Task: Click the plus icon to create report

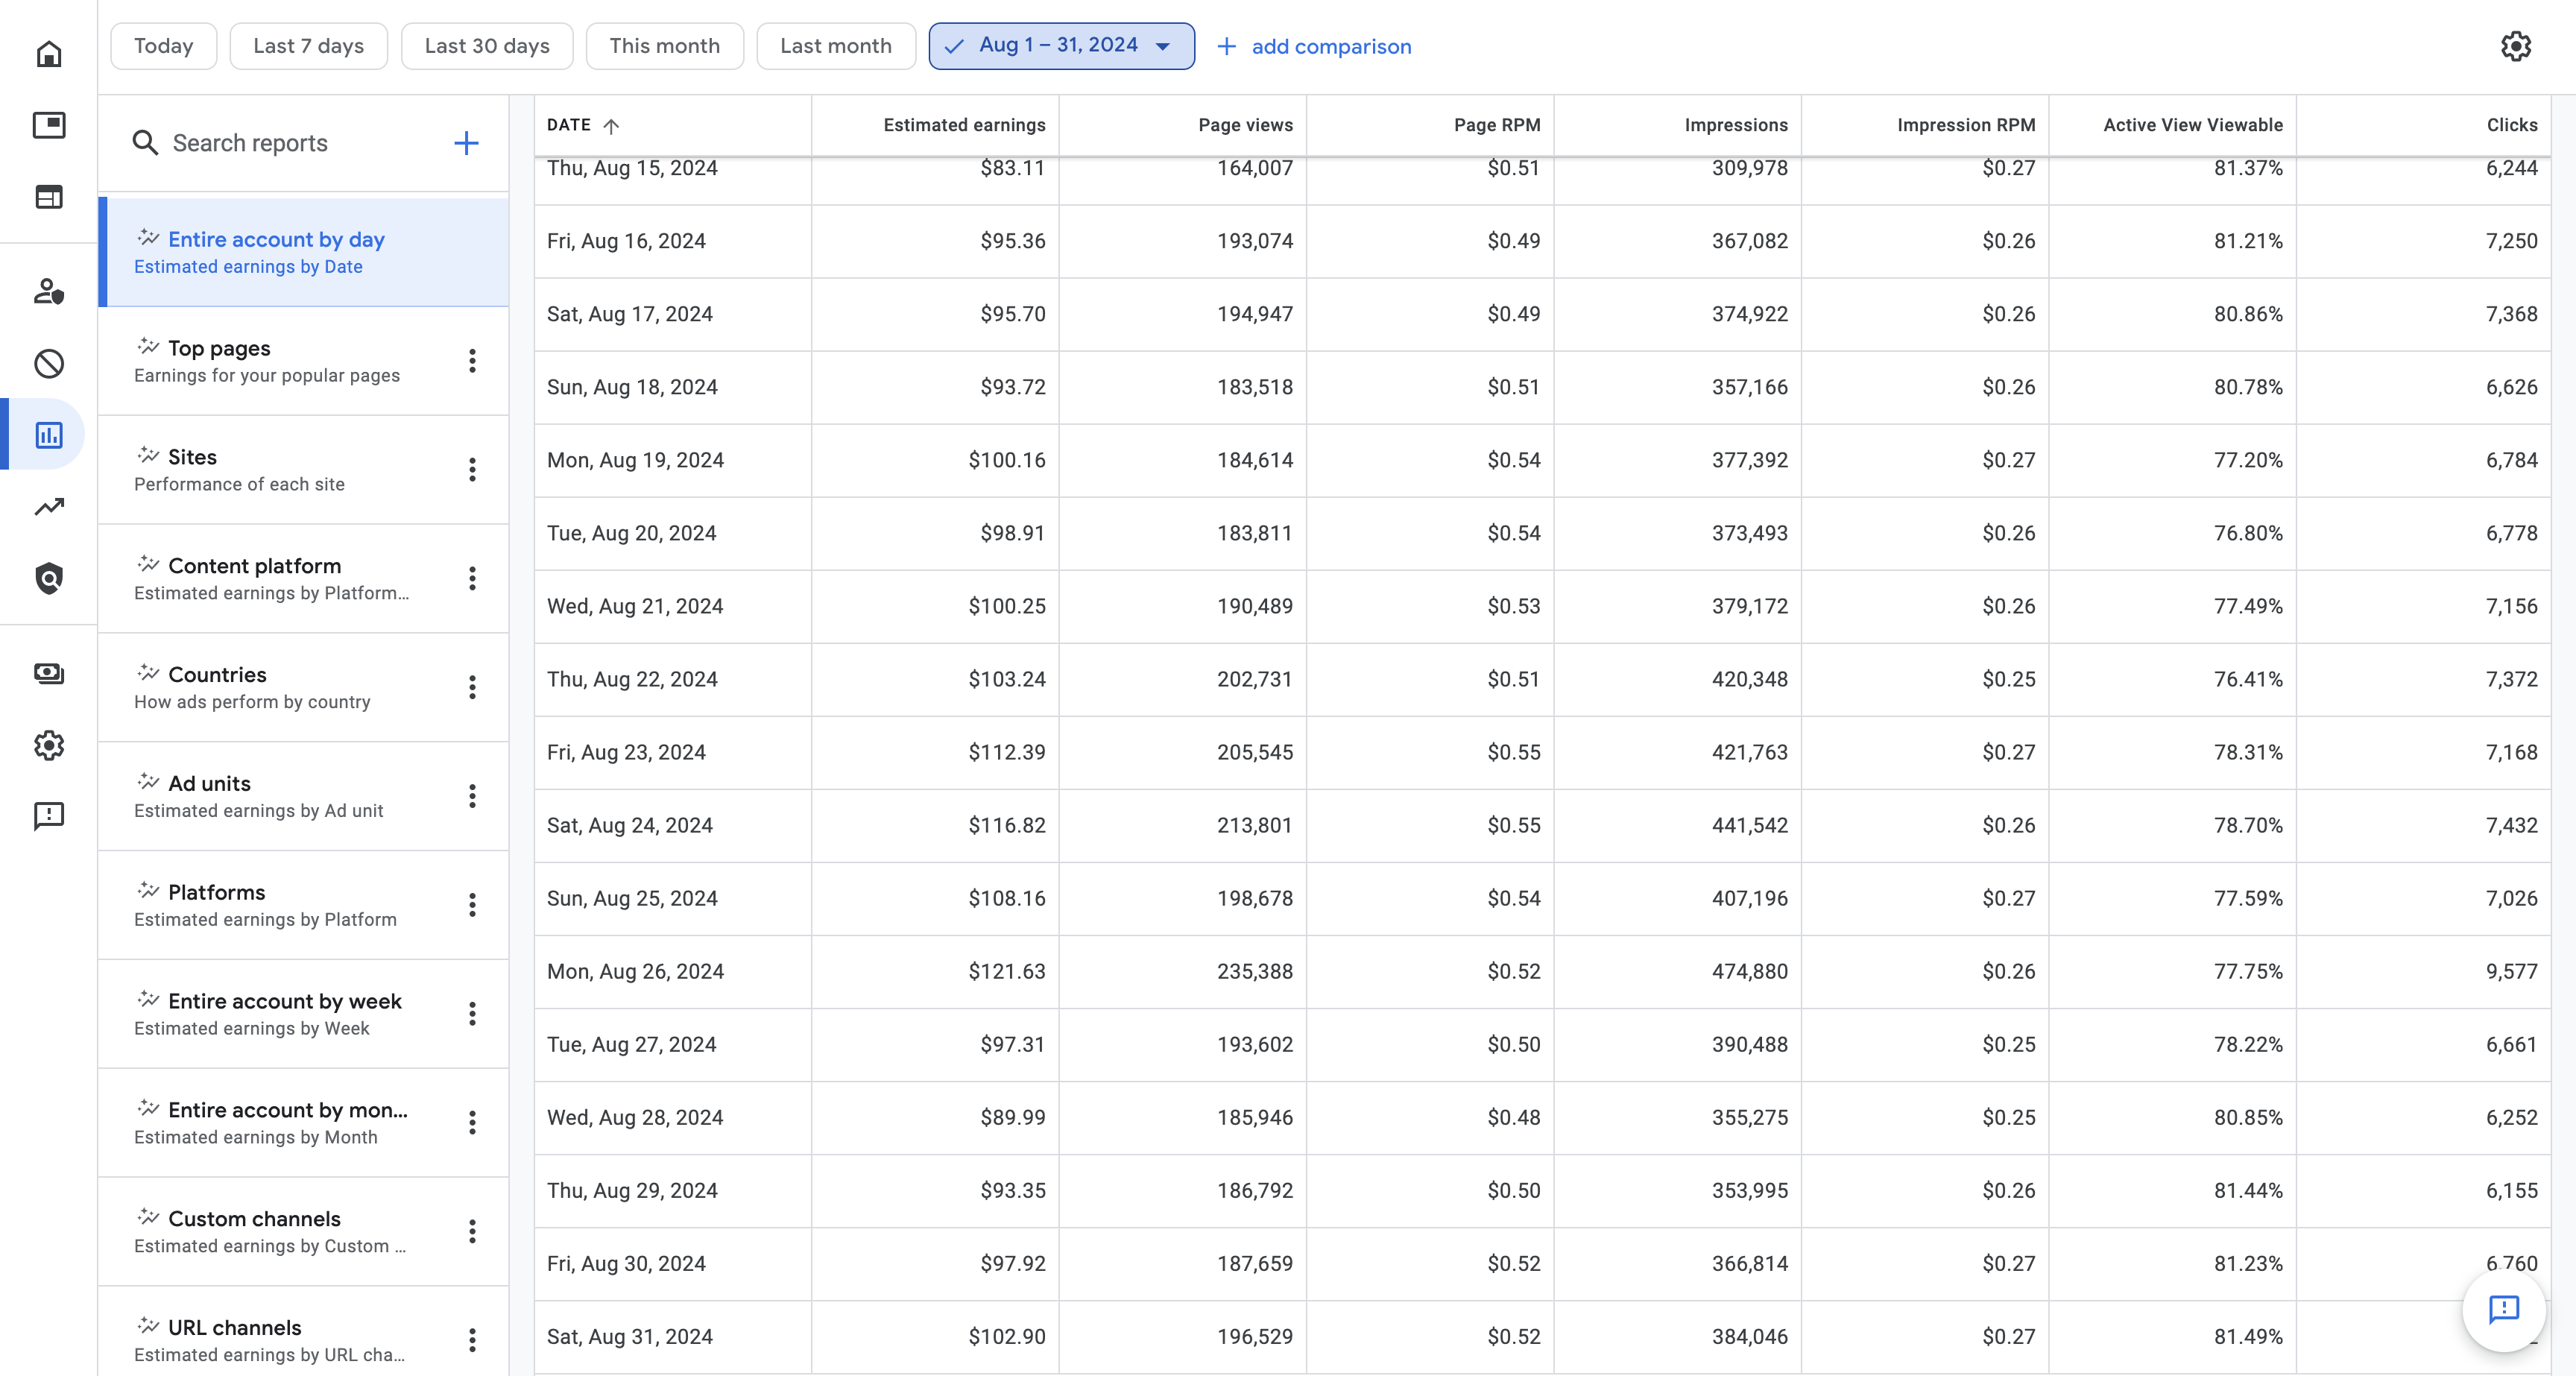Action: point(466,143)
